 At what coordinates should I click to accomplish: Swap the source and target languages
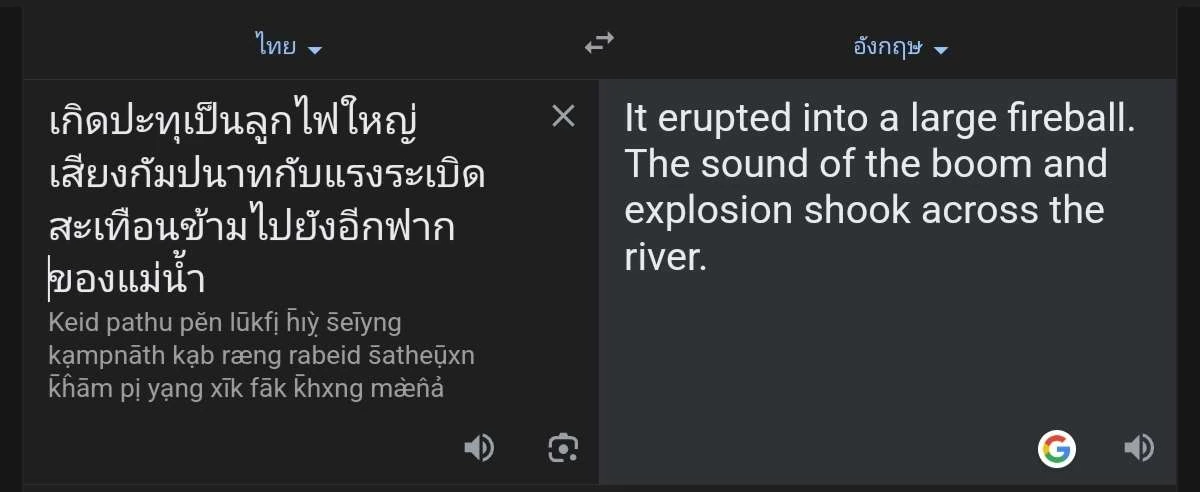coord(599,43)
